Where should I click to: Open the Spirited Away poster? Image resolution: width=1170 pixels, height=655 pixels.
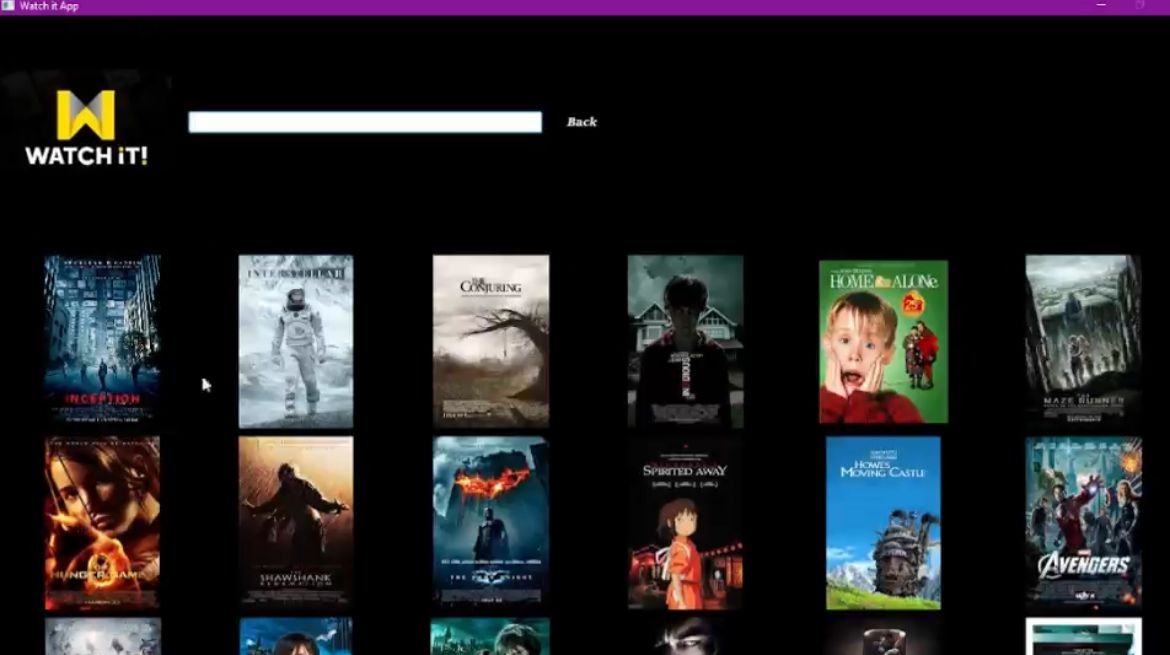[685, 521]
